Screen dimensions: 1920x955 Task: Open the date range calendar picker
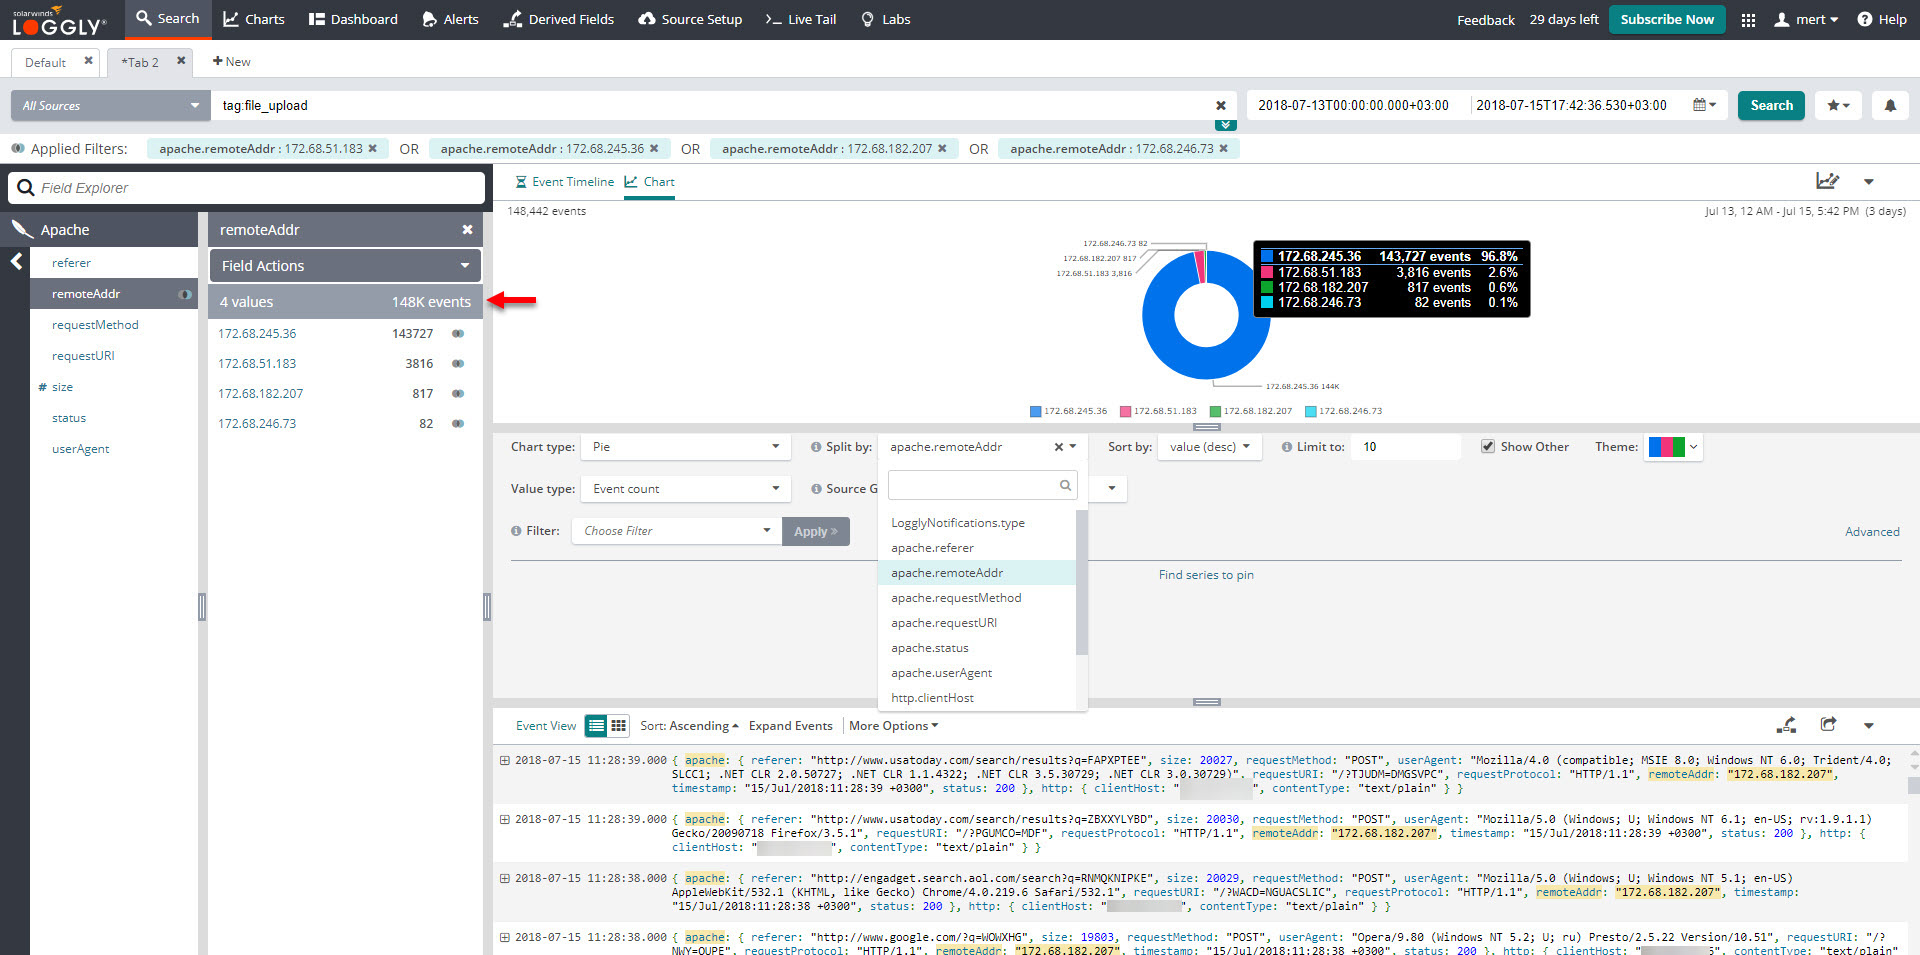pyautogui.click(x=1704, y=105)
